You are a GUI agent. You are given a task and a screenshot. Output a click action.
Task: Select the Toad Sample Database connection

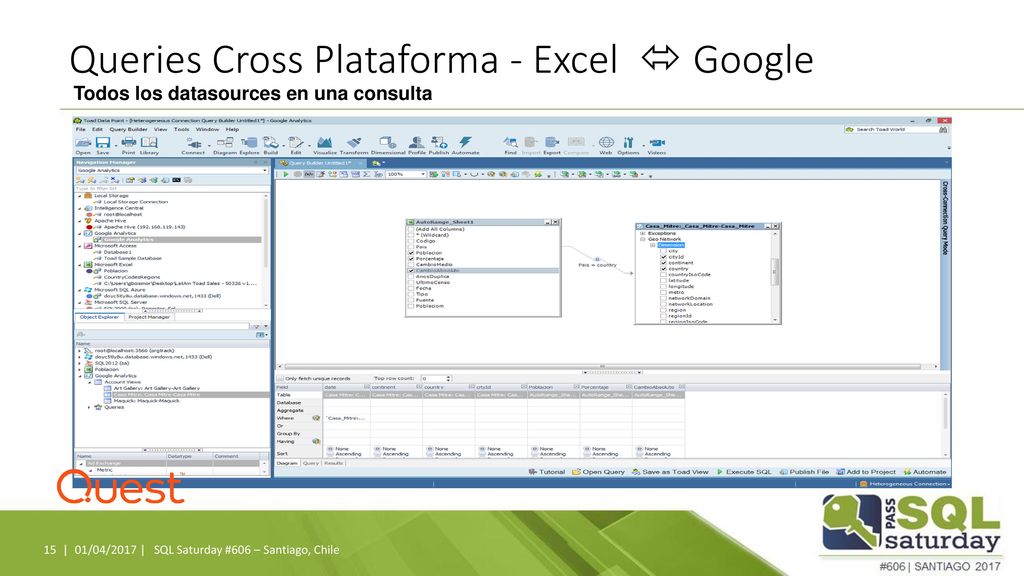pyautogui.click(x=133, y=259)
